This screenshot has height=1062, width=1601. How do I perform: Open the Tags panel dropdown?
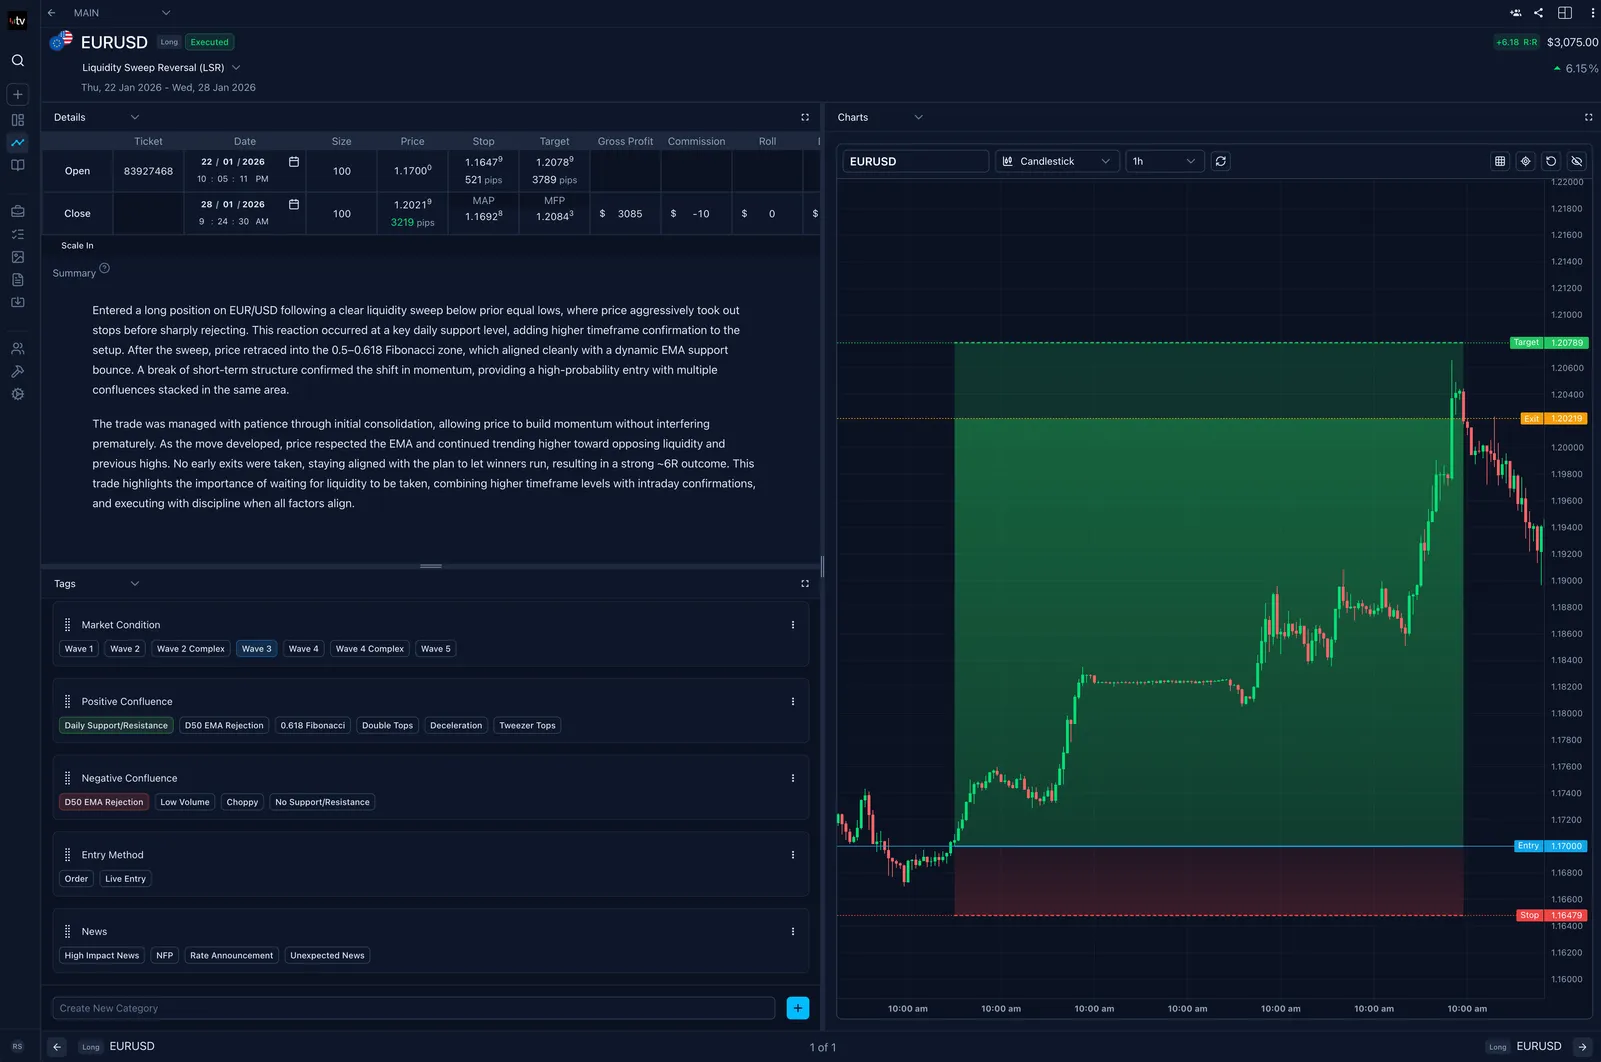coord(96,584)
